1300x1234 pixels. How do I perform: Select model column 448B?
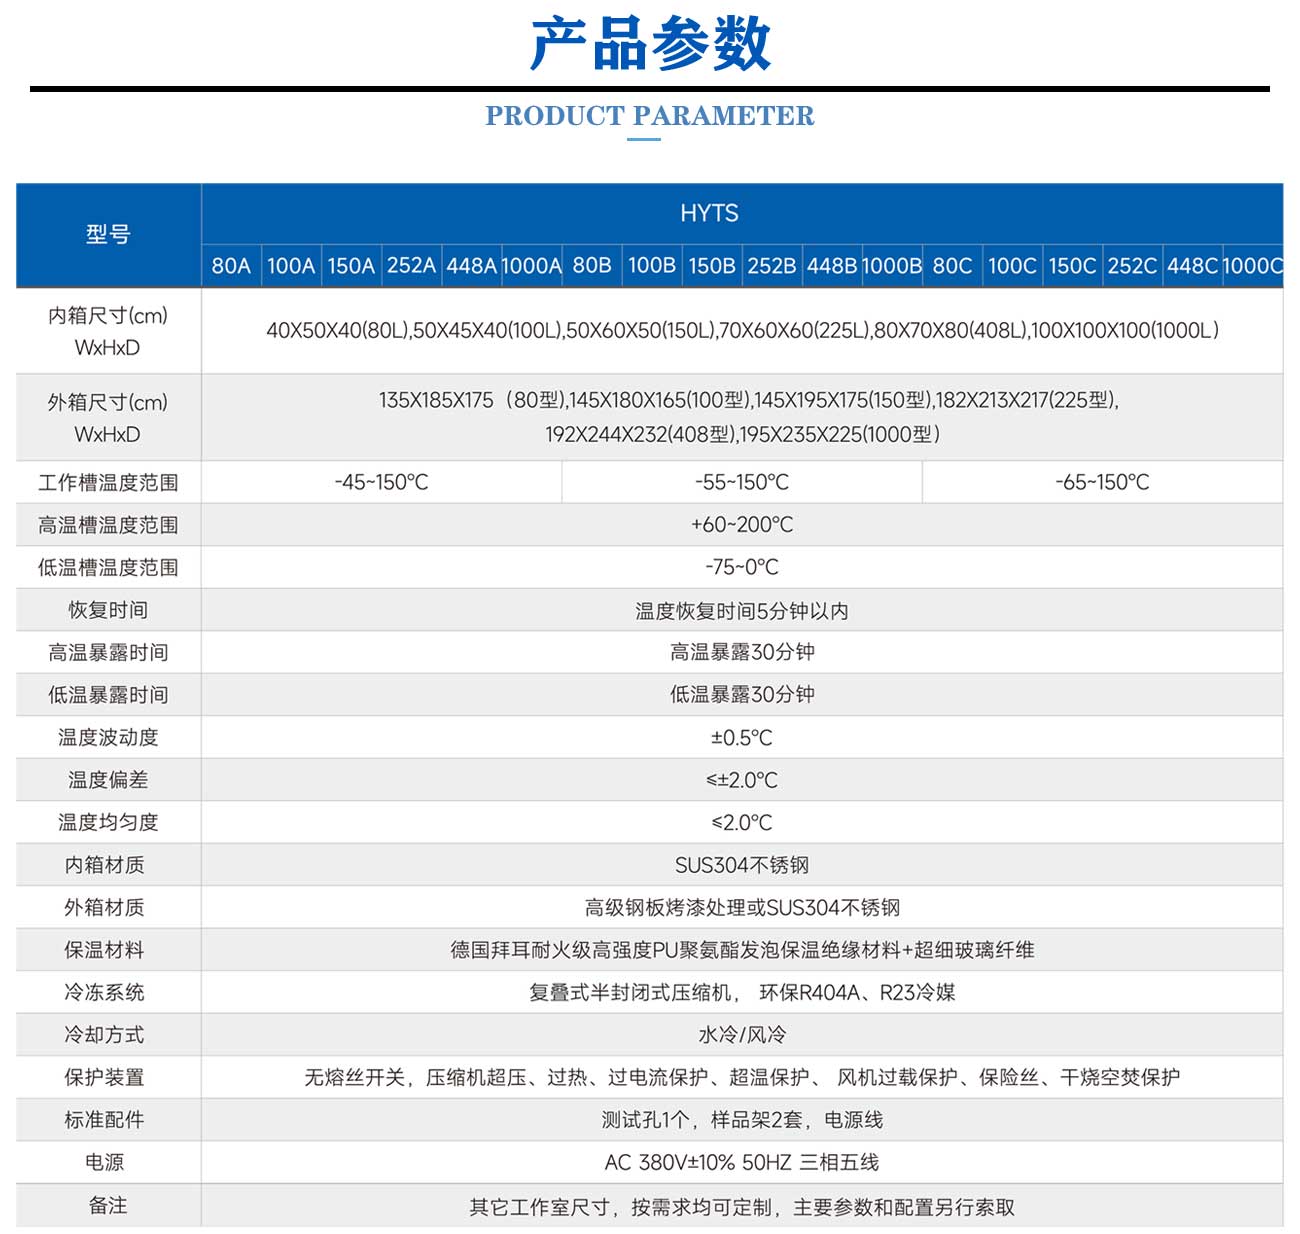click(832, 266)
